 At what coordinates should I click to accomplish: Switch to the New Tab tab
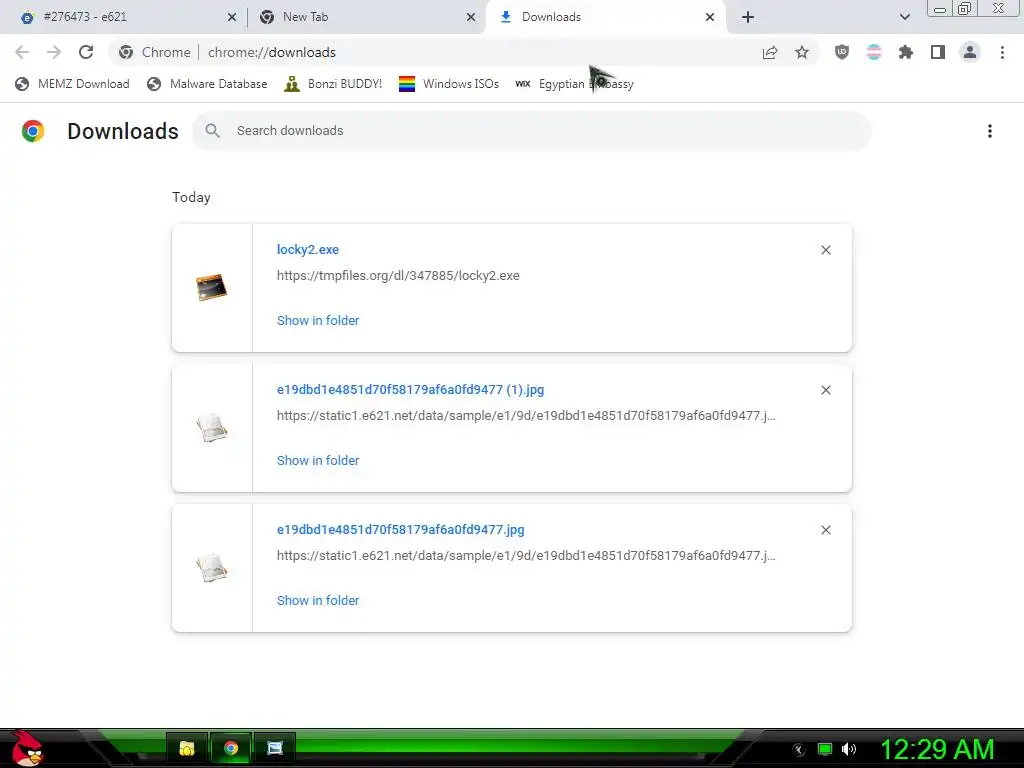click(x=368, y=17)
